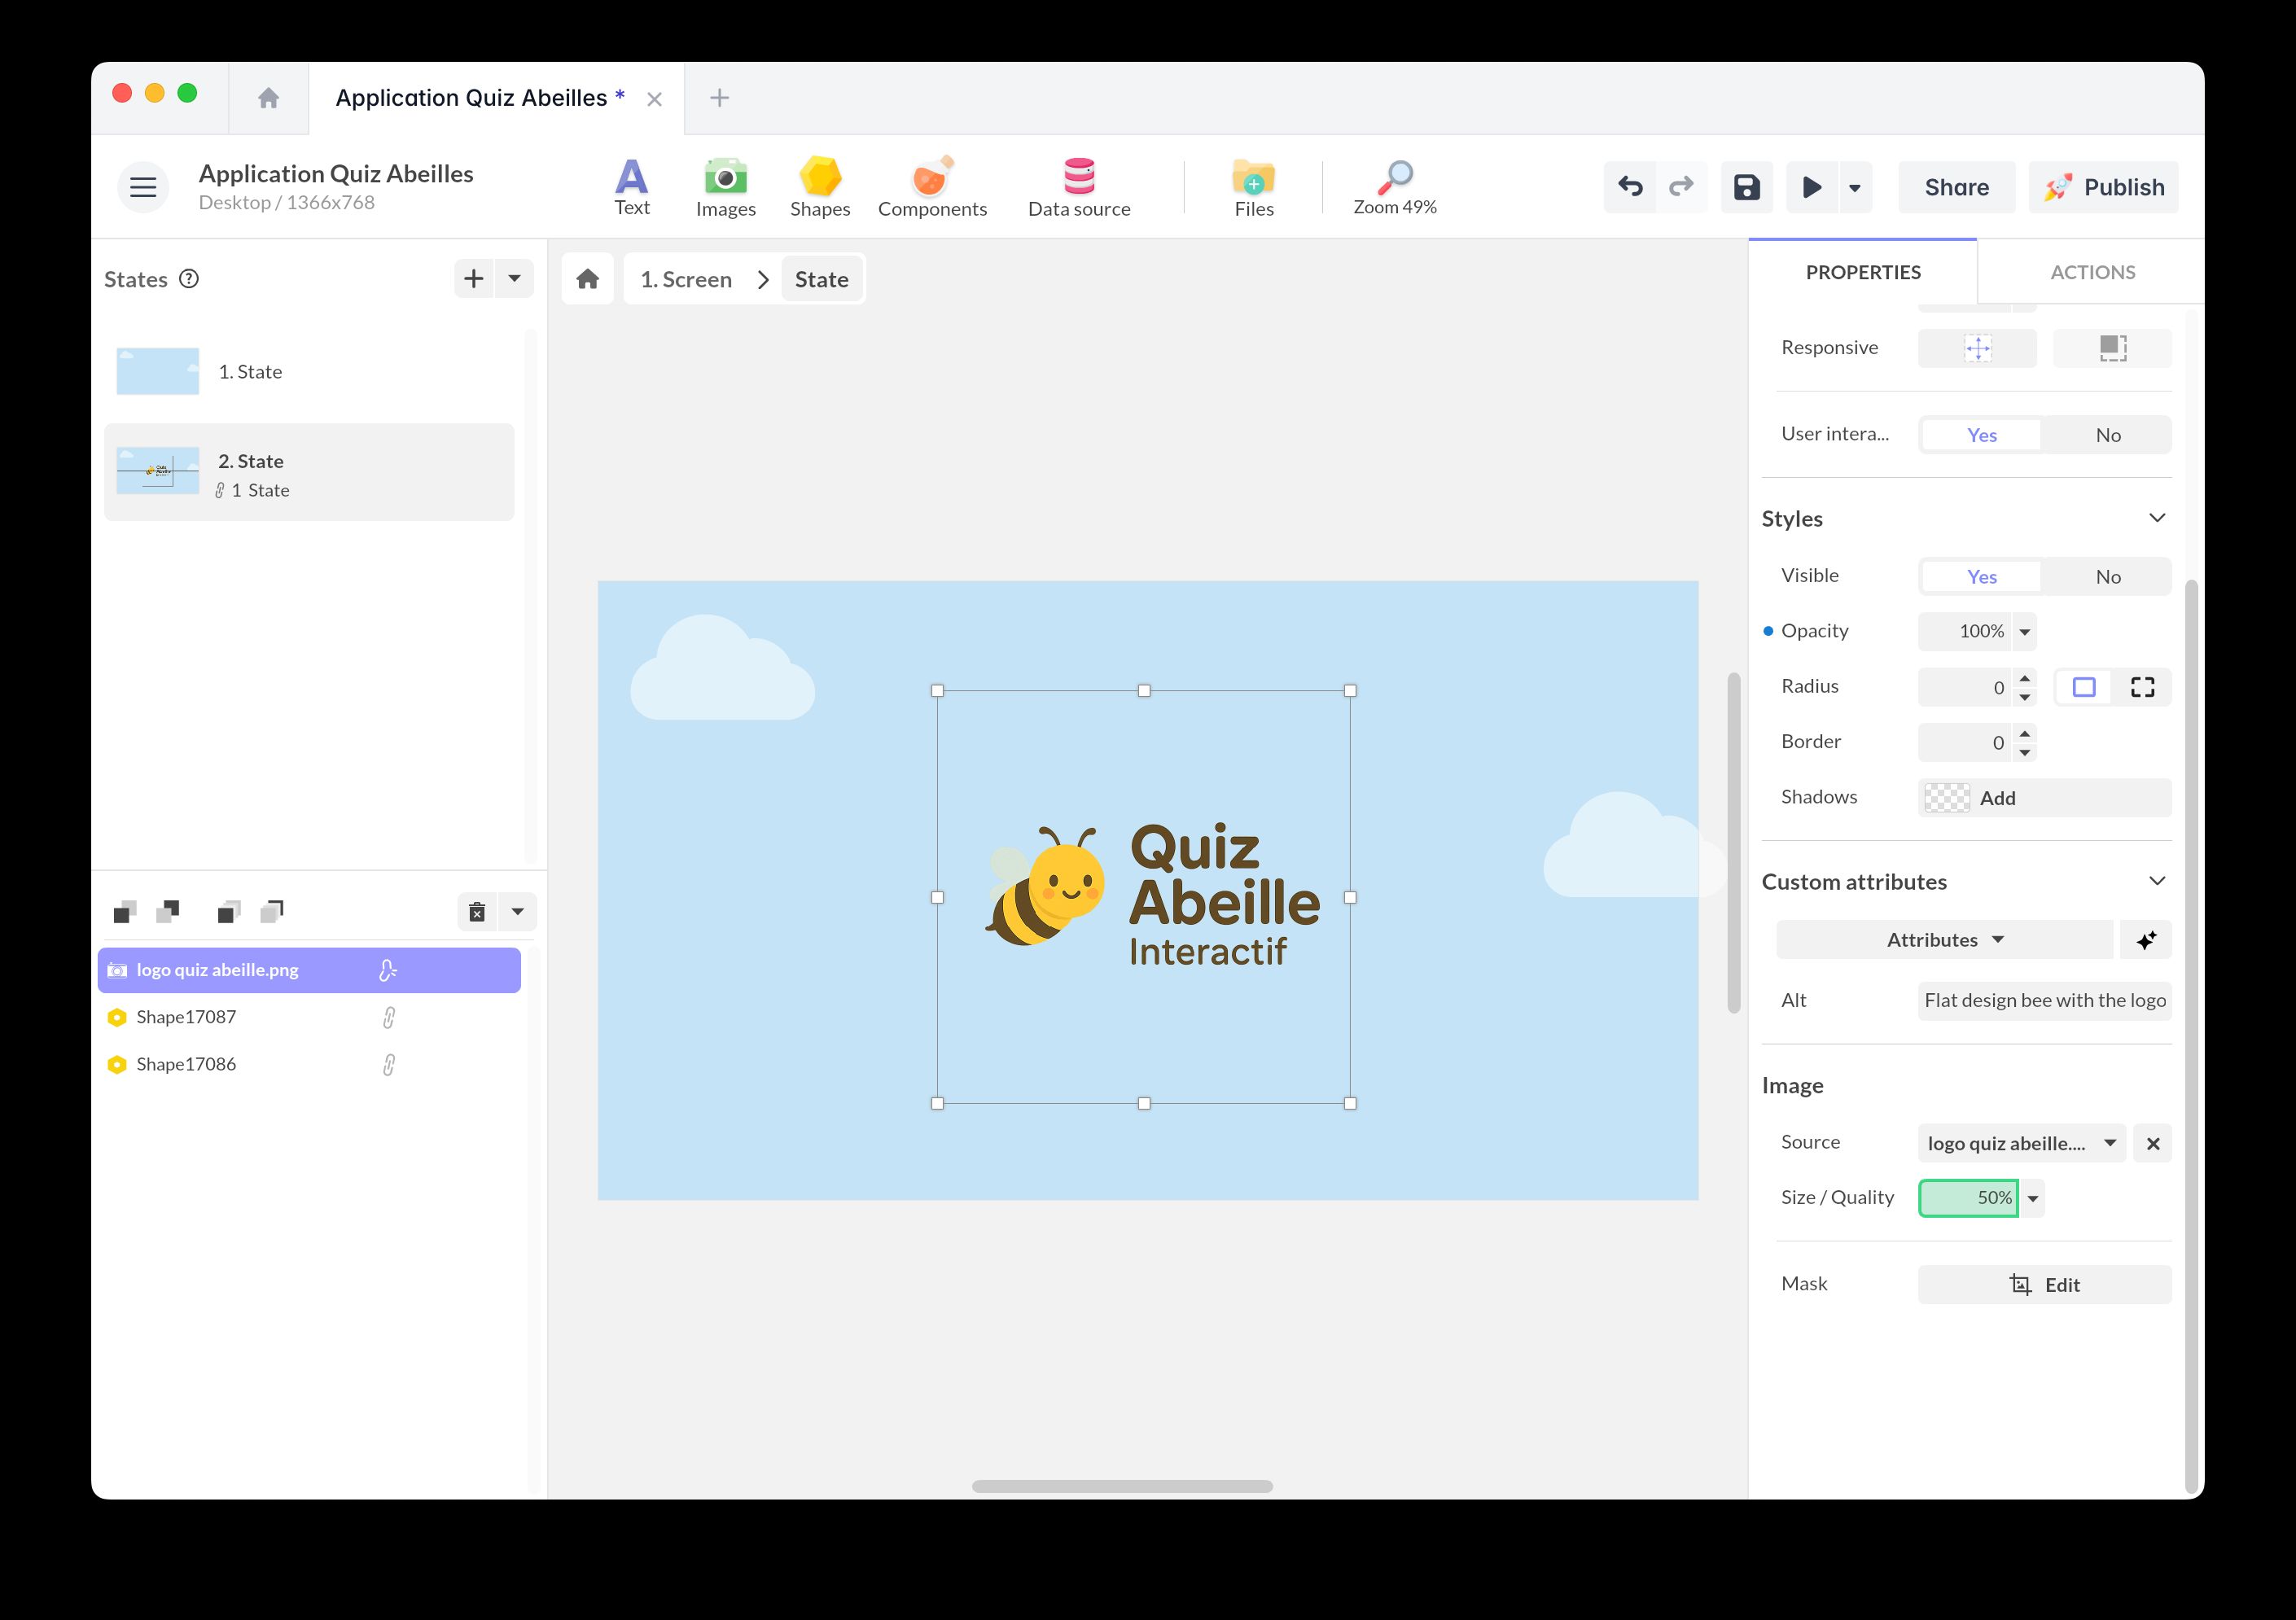2296x1620 pixels.
Task: Open the image Source dropdown
Action: tap(2022, 1143)
